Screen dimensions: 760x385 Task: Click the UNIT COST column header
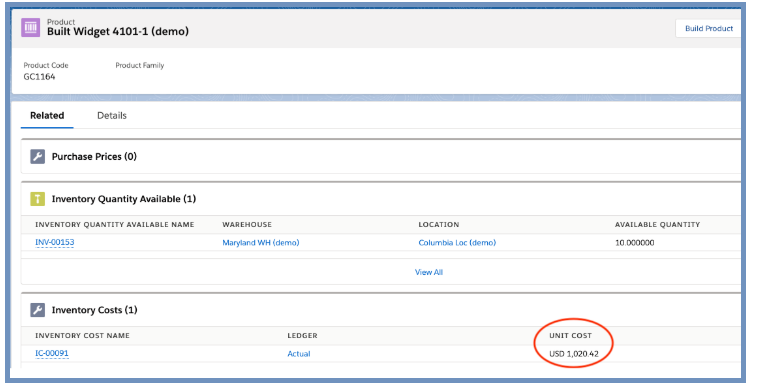tap(570, 336)
